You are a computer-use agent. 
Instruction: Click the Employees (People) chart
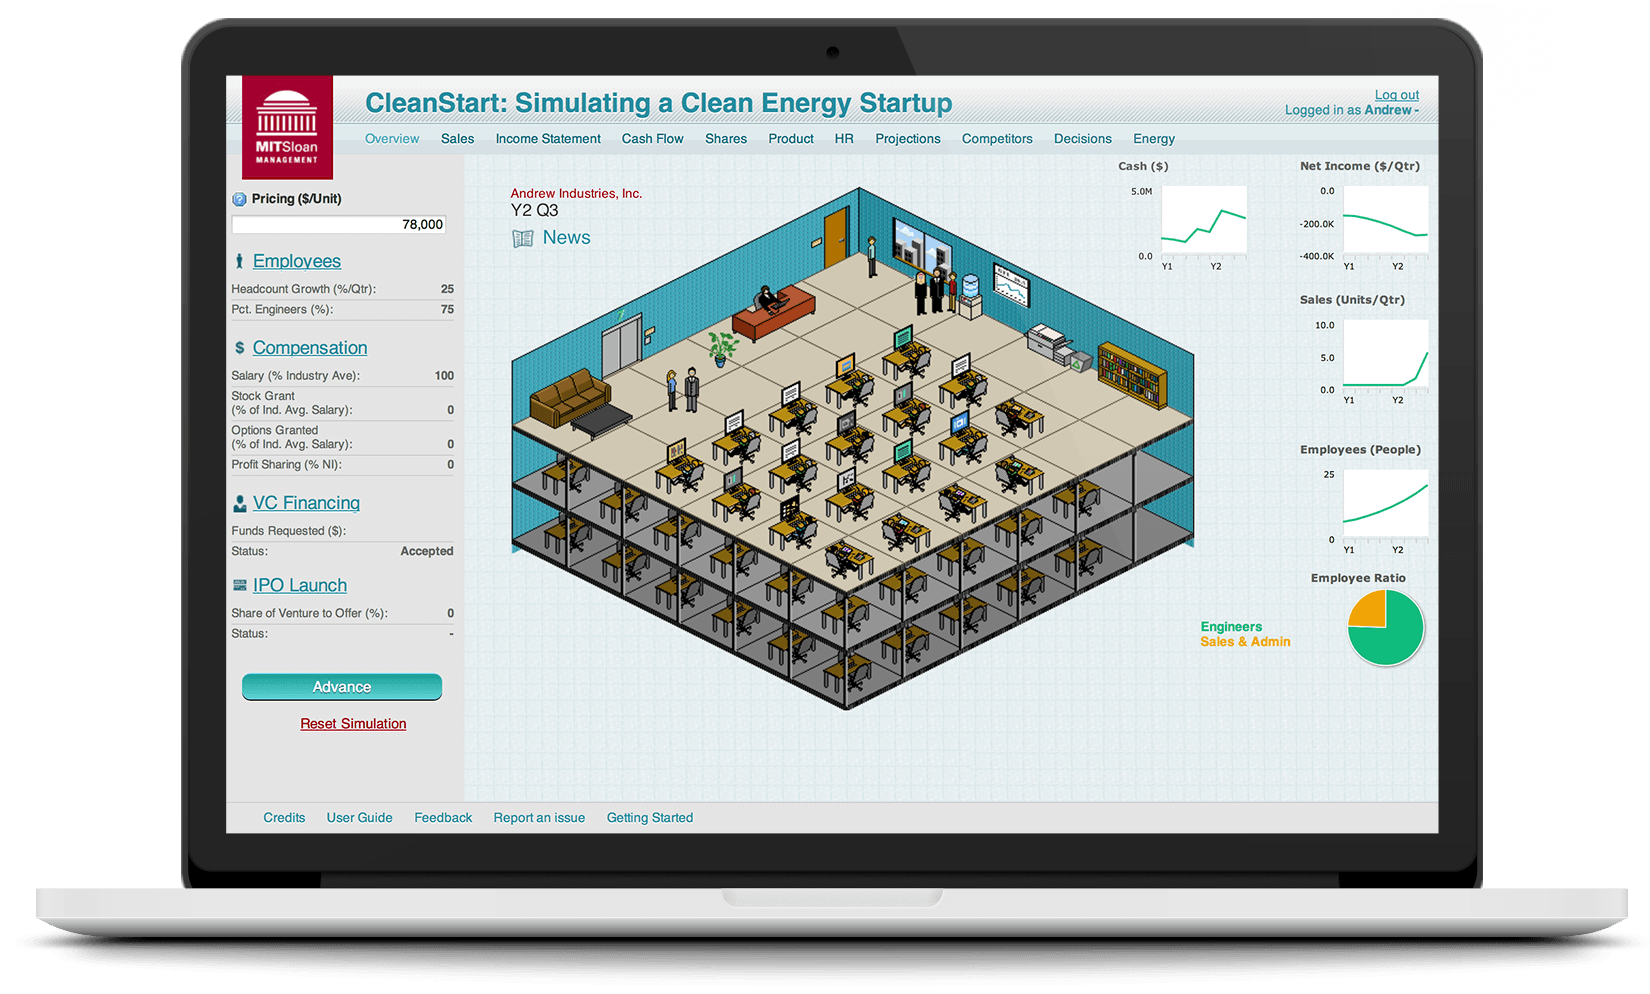click(1386, 505)
